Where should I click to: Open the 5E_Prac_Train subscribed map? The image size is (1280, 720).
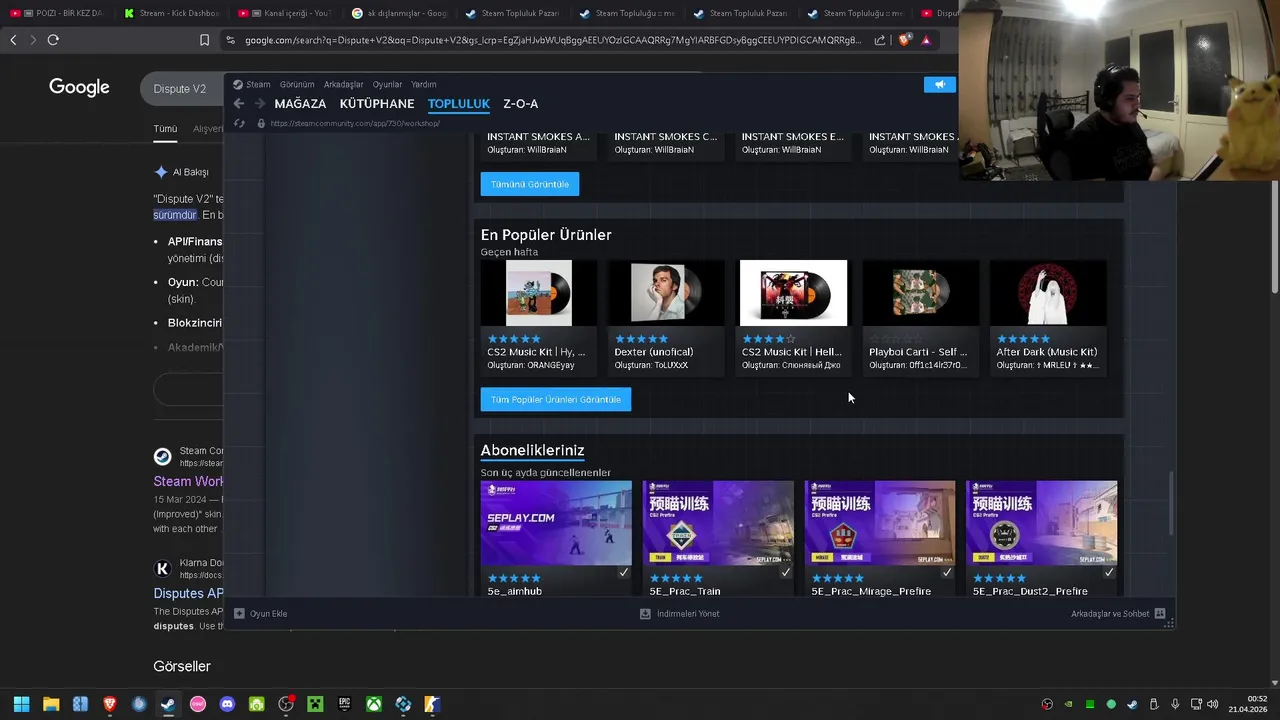[718, 523]
